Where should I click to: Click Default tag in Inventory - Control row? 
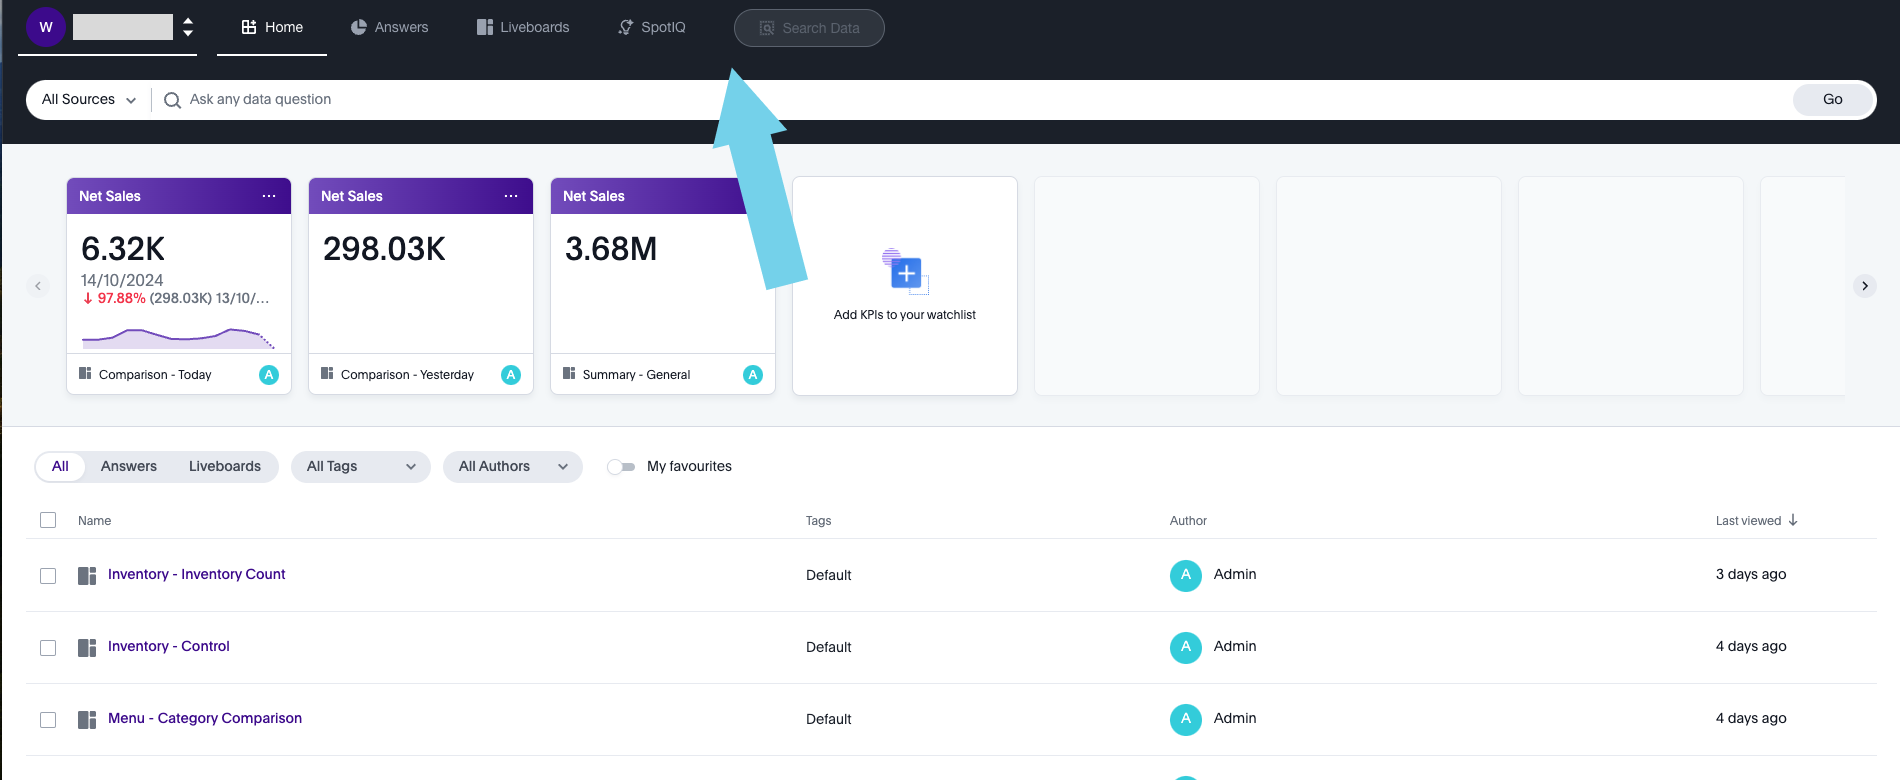tap(829, 647)
